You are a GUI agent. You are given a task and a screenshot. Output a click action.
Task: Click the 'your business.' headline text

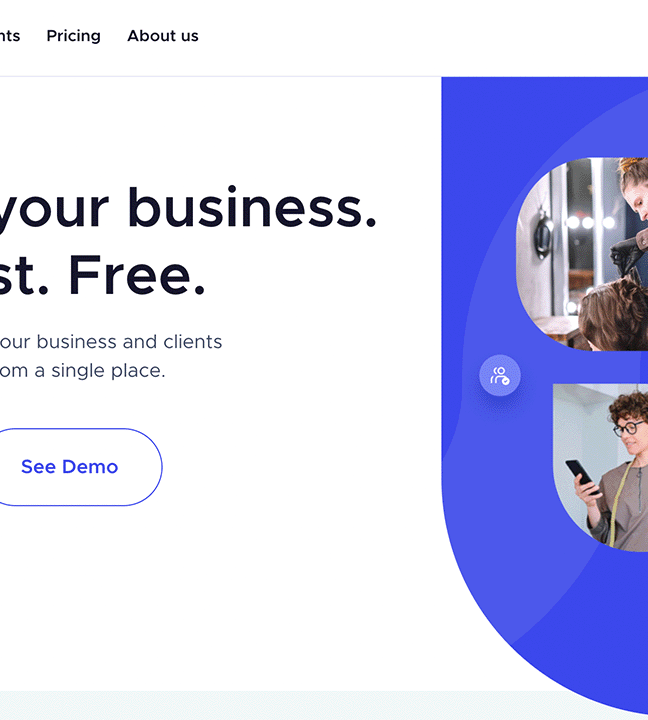(x=186, y=208)
